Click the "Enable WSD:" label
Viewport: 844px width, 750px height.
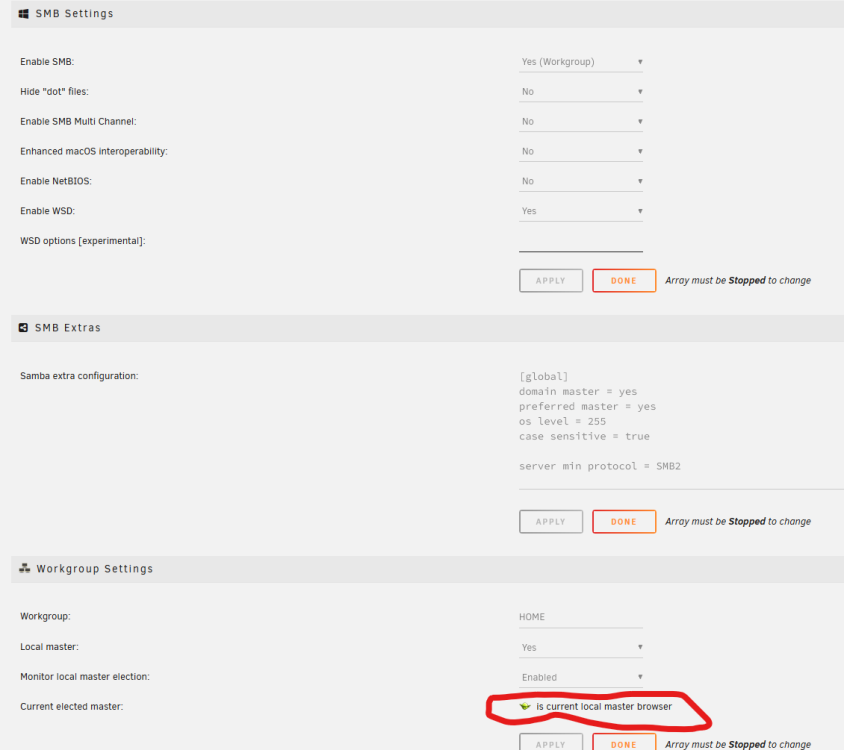click(x=47, y=211)
